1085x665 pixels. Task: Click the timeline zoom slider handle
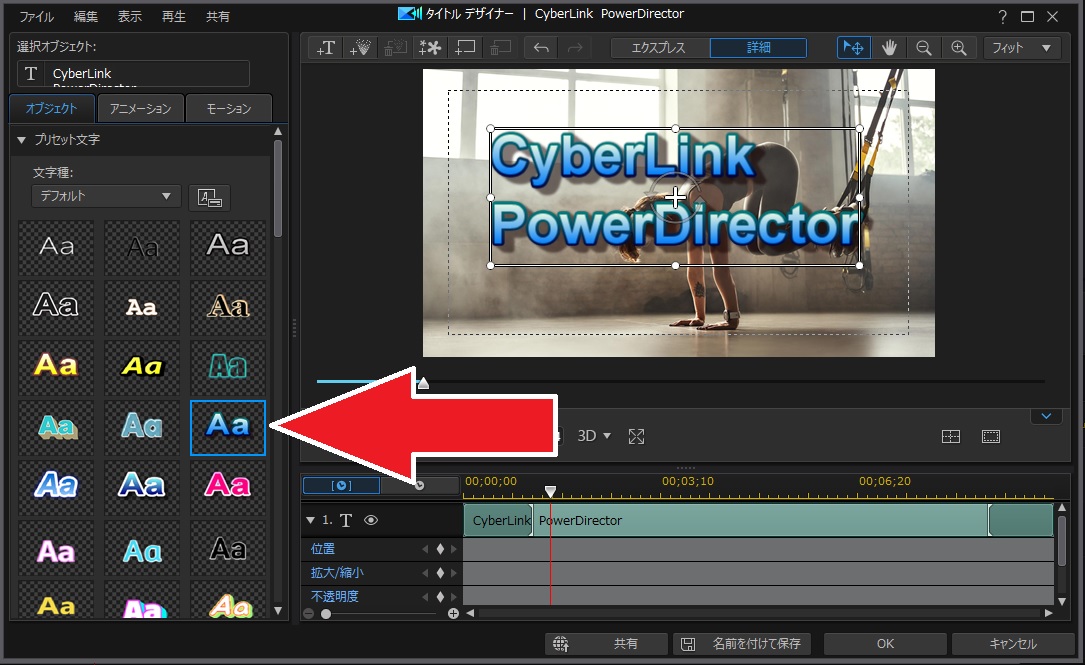(326, 613)
